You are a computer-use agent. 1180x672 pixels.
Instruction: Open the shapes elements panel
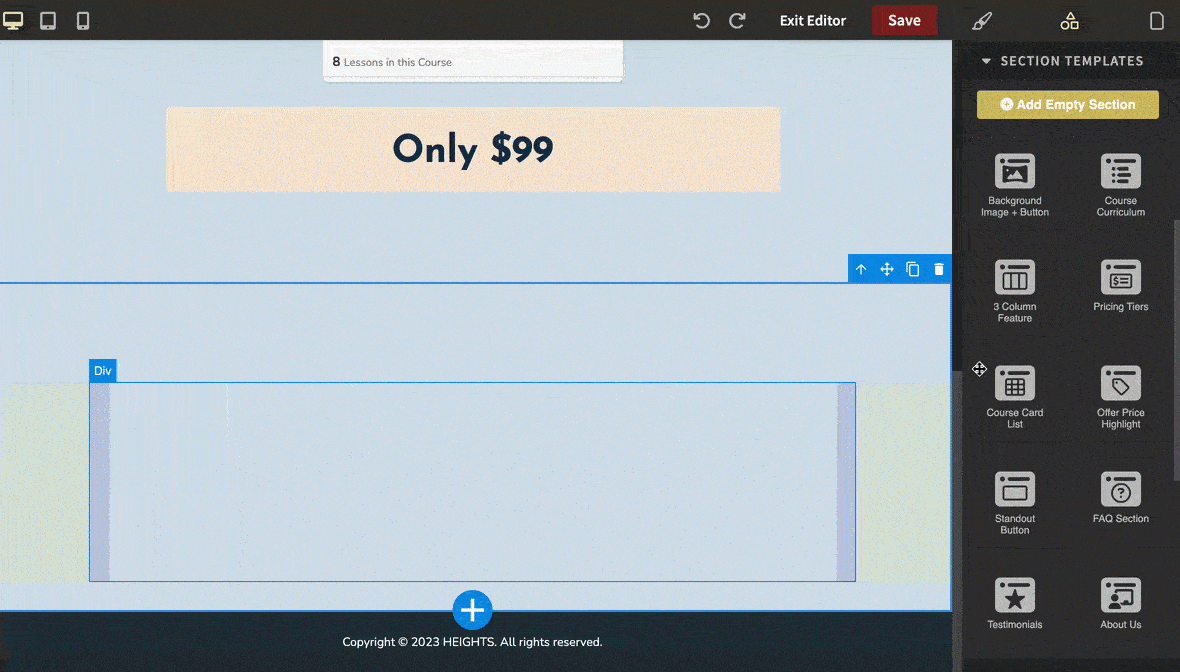1069,20
